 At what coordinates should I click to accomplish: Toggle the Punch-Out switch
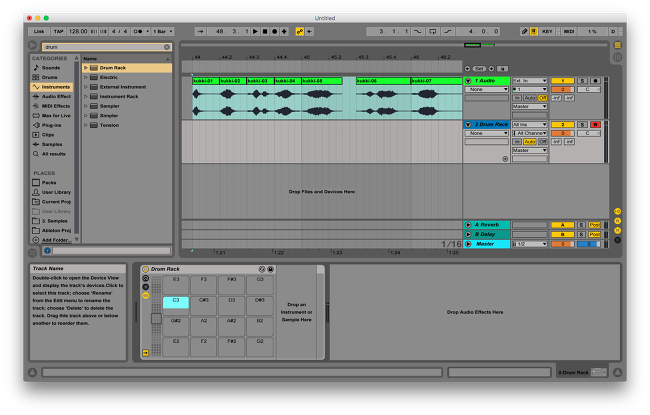[448, 32]
